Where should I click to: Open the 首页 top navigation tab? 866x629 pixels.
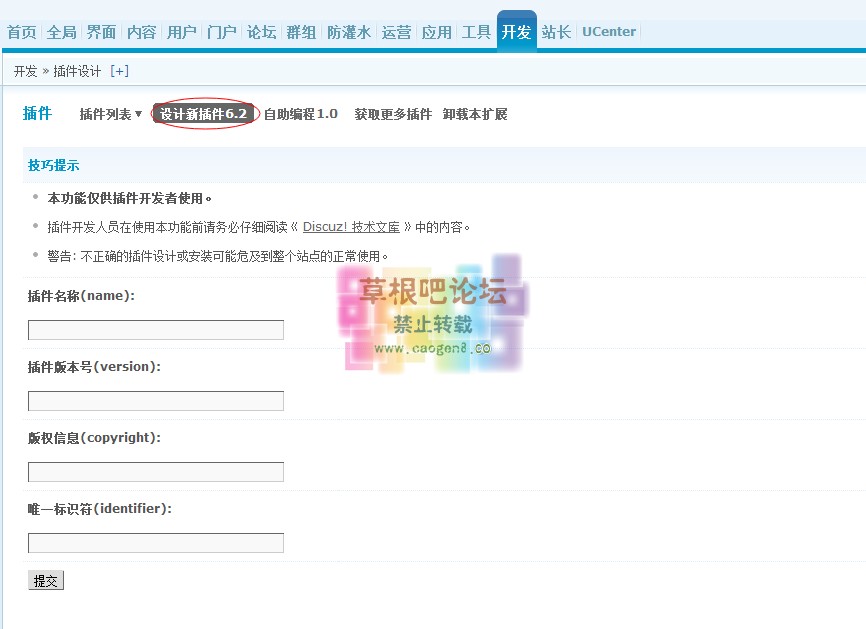pyautogui.click(x=21, y=32)
